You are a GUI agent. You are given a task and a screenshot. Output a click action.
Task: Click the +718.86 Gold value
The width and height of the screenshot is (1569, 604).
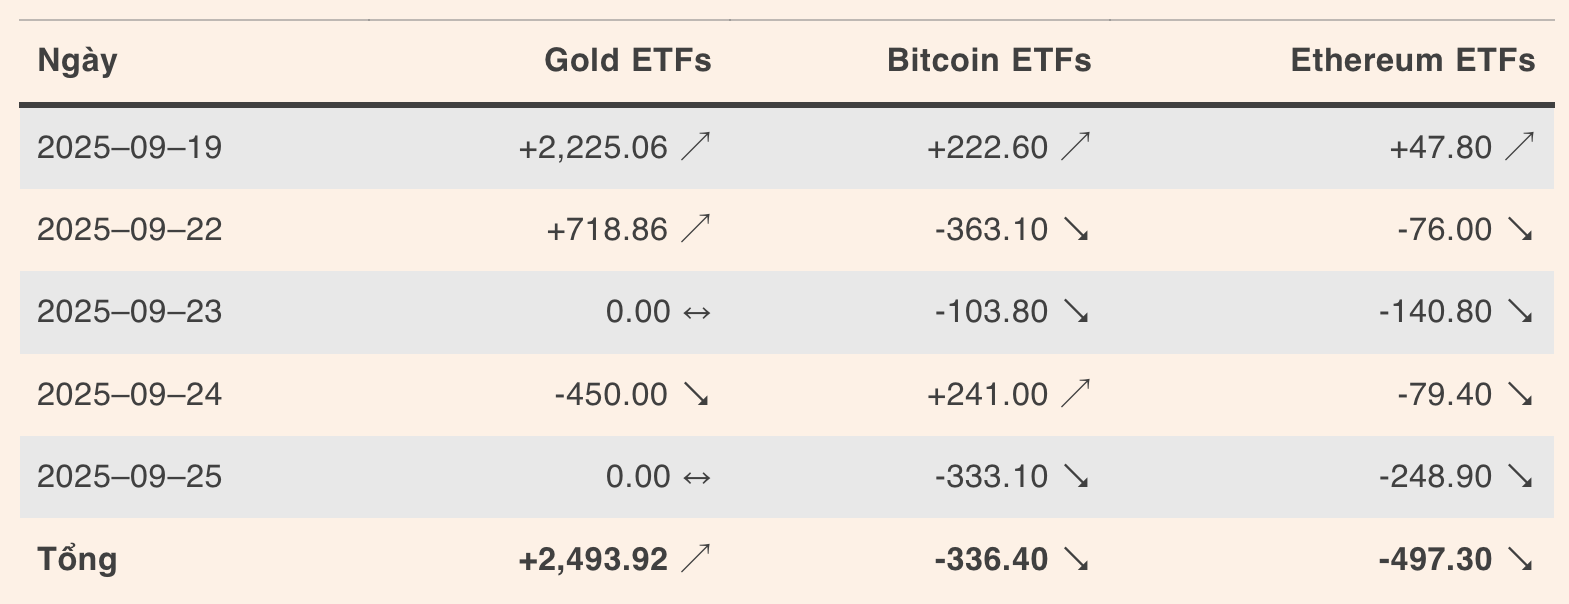607,230
